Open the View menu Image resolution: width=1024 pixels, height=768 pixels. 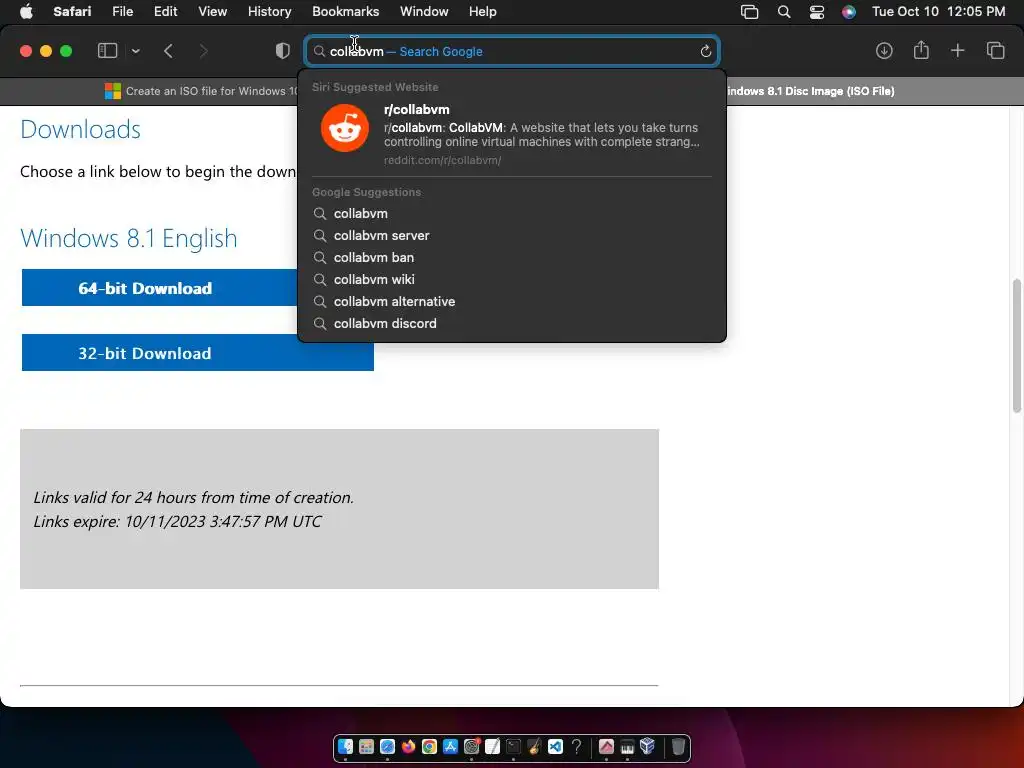click(212, 12)
